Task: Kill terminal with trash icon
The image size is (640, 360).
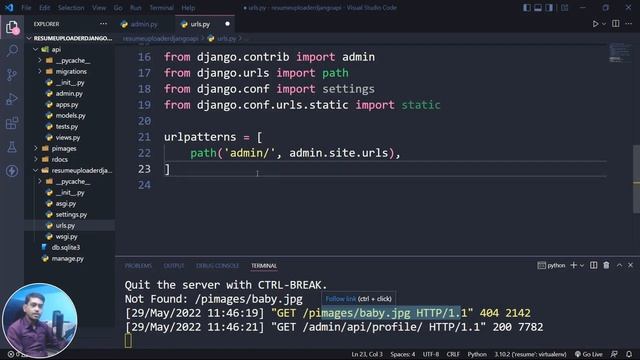Action: (606, 265)
